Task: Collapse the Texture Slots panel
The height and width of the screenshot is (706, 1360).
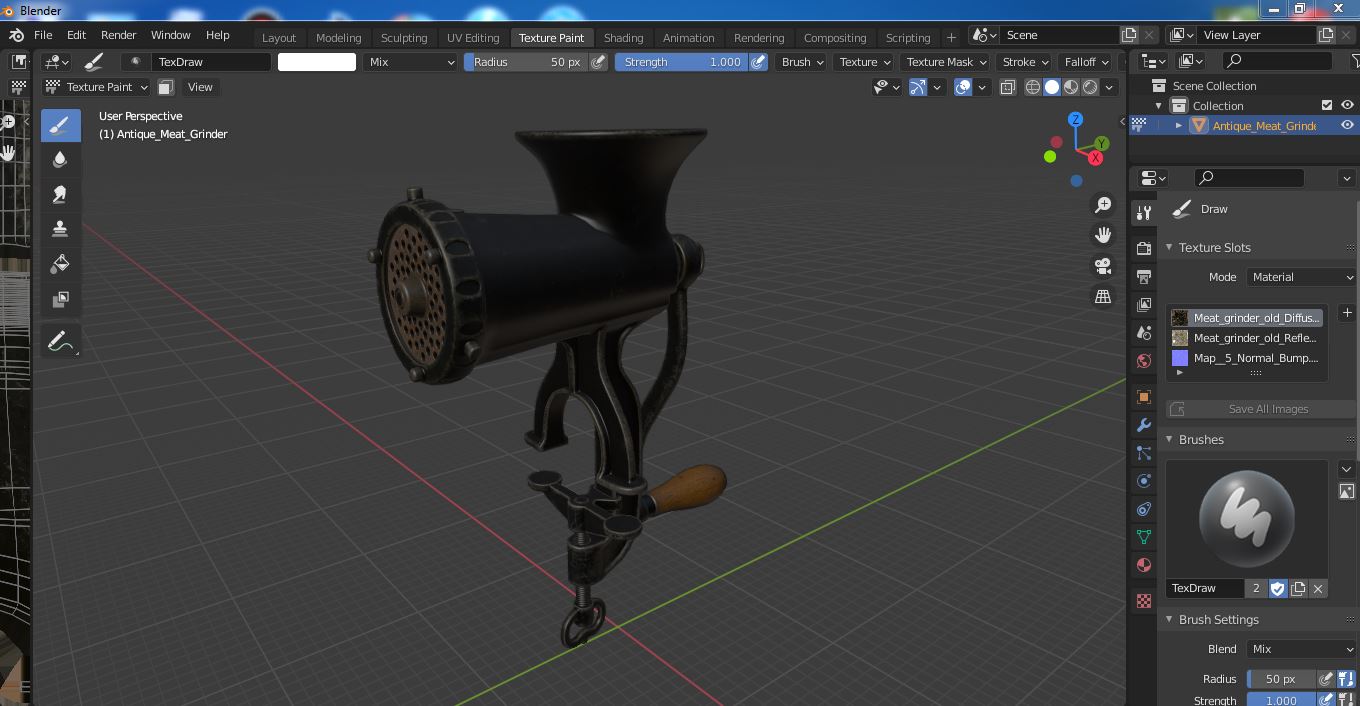Action: pyautogui.click(x=1170, y=248)
